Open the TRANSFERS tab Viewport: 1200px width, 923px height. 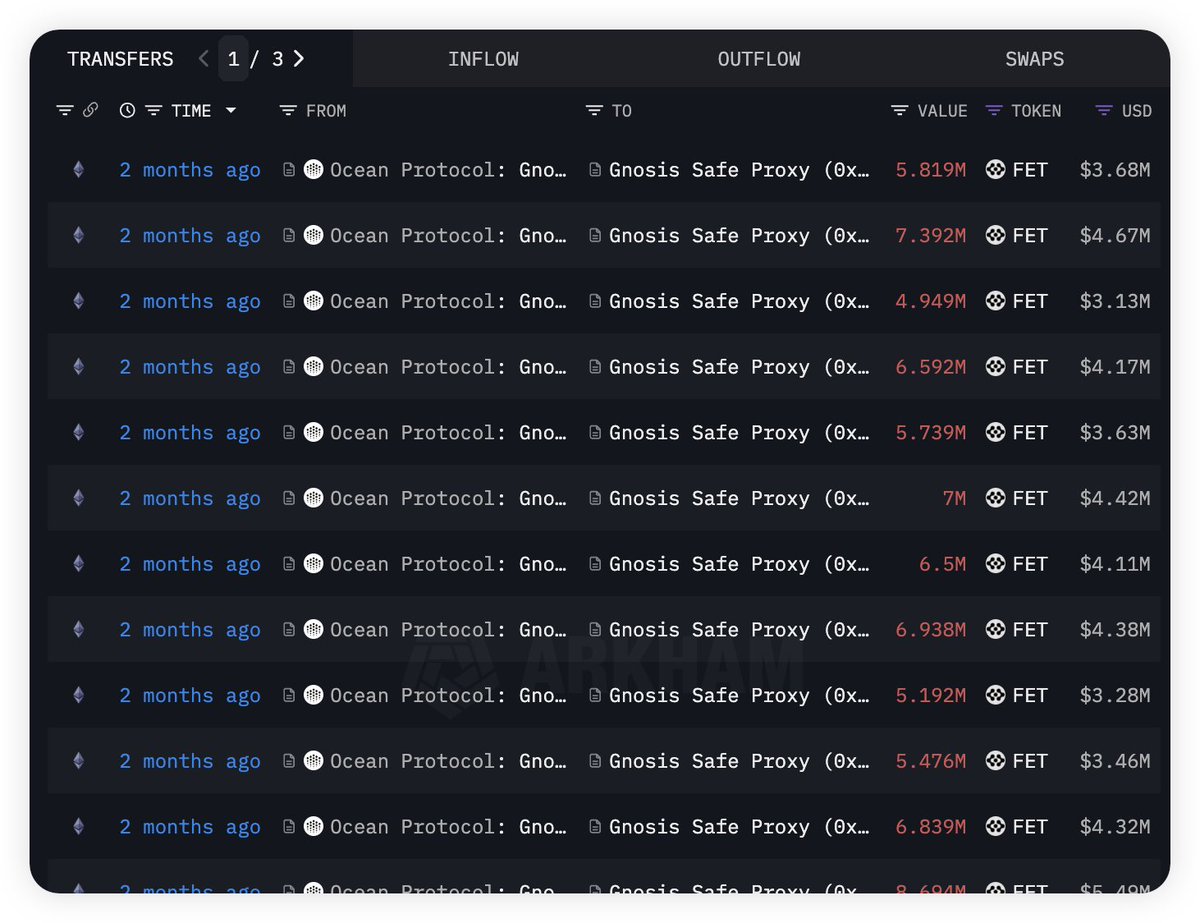click(x=120, y=59)
